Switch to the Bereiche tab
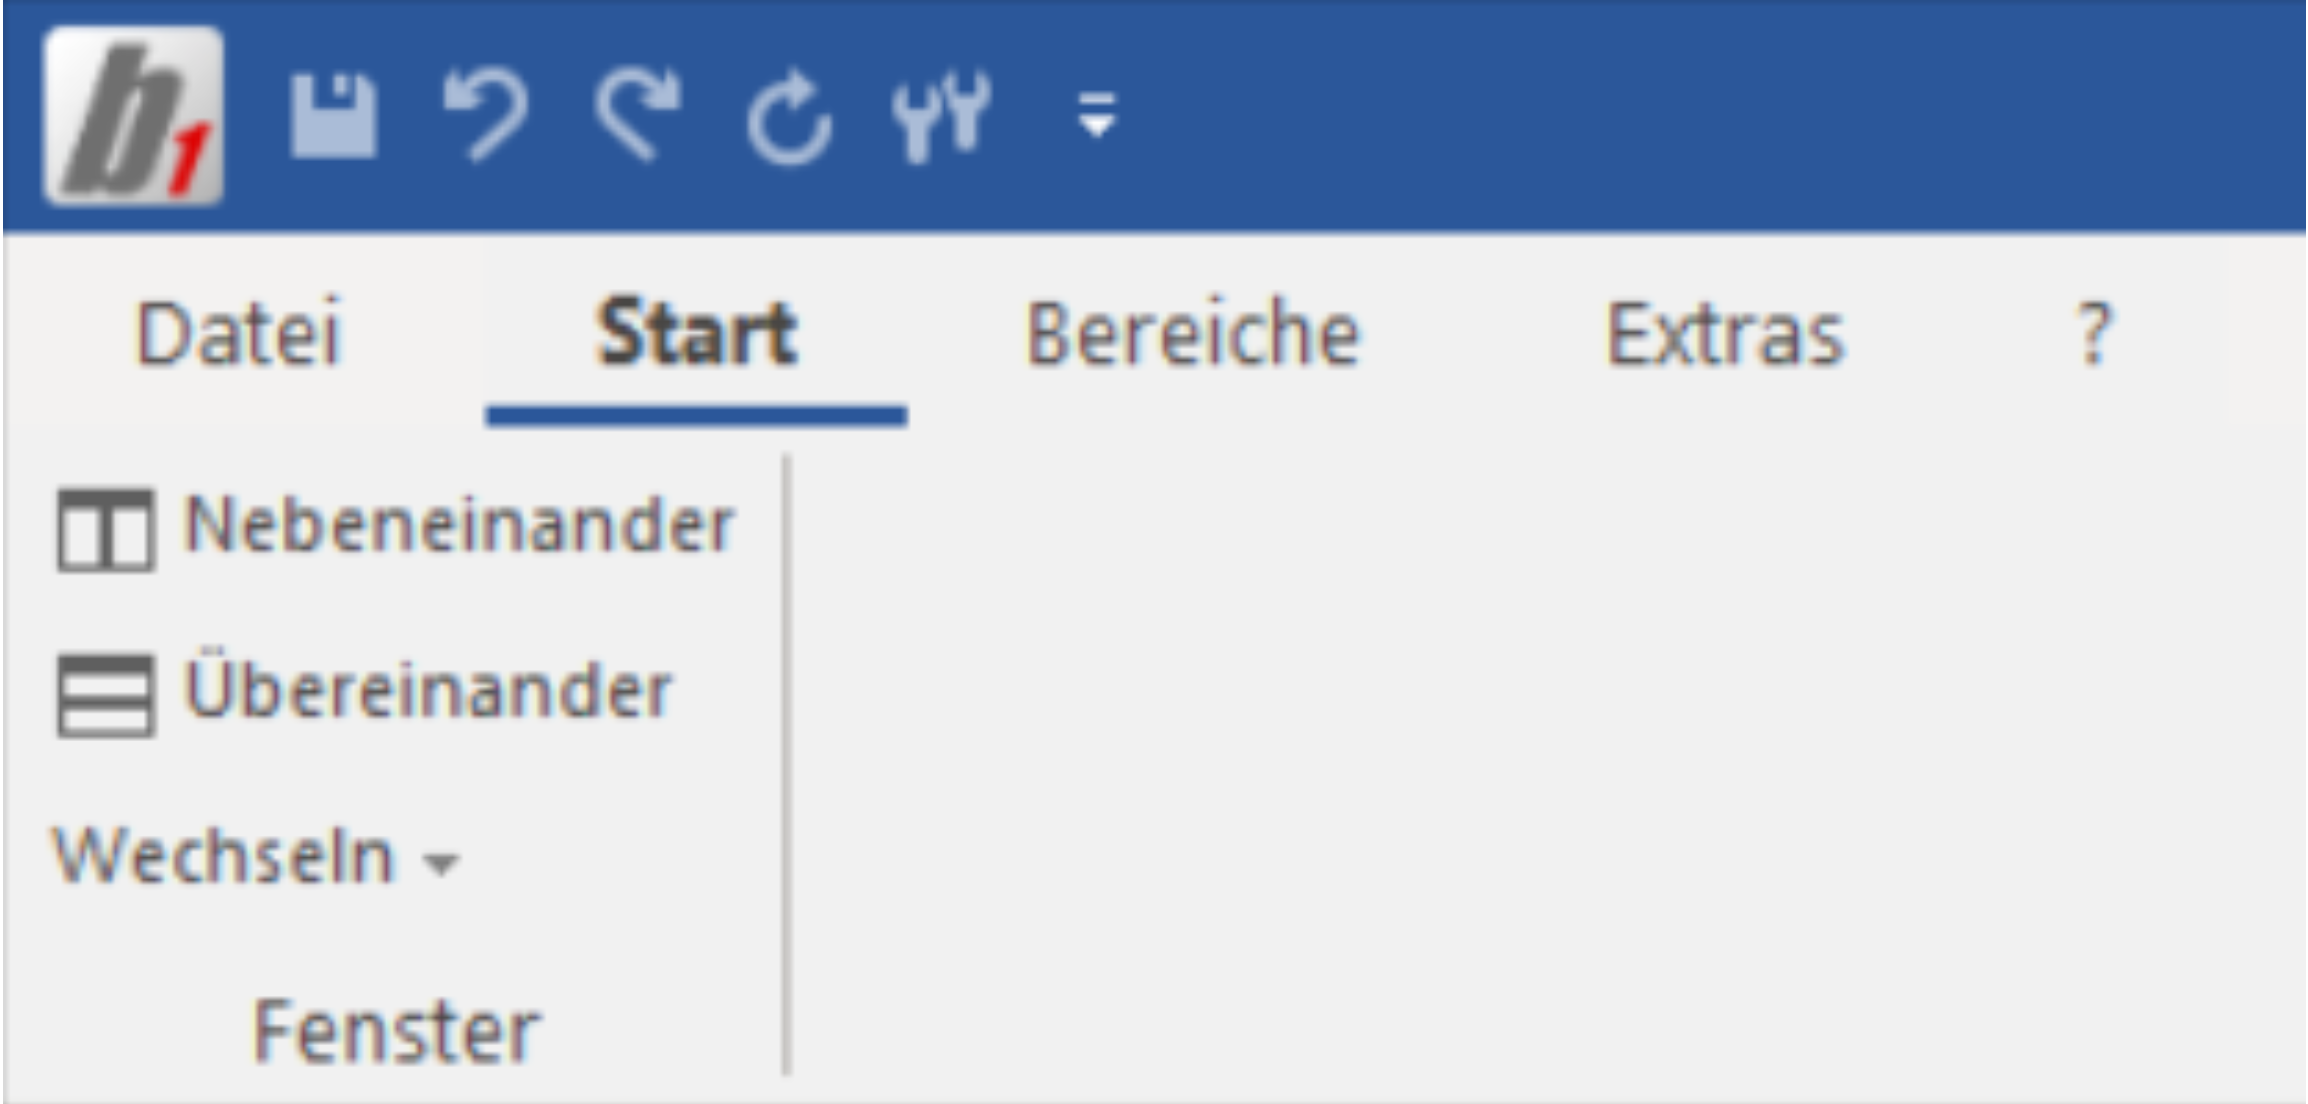 [x=1193, y=334]
